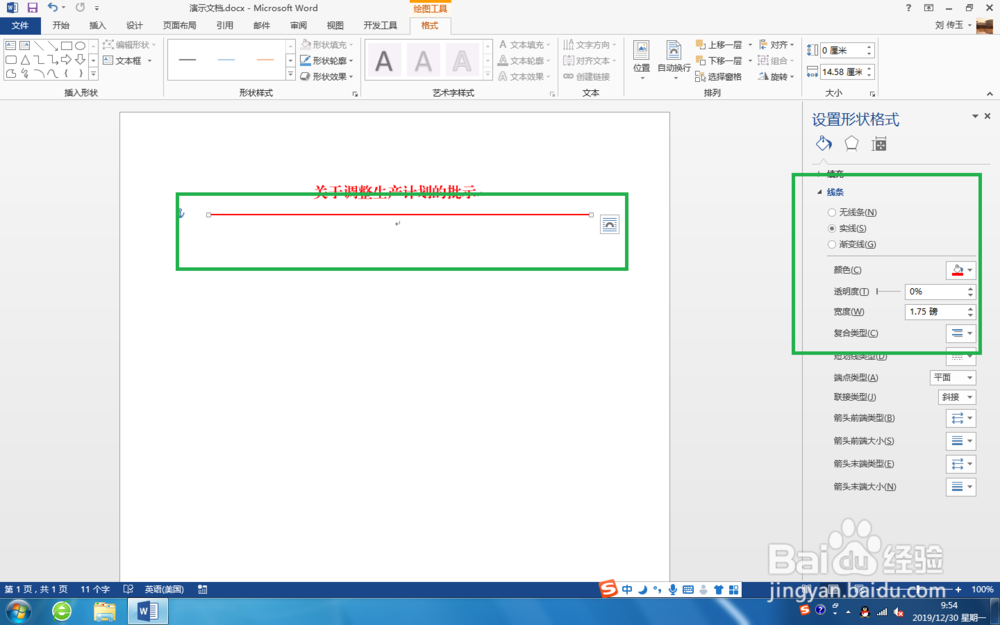Viewport: 1000px width, 625px height.
Task: Open the 复合类型 (Compound Type) dropdown
Action: pos(959,333)
